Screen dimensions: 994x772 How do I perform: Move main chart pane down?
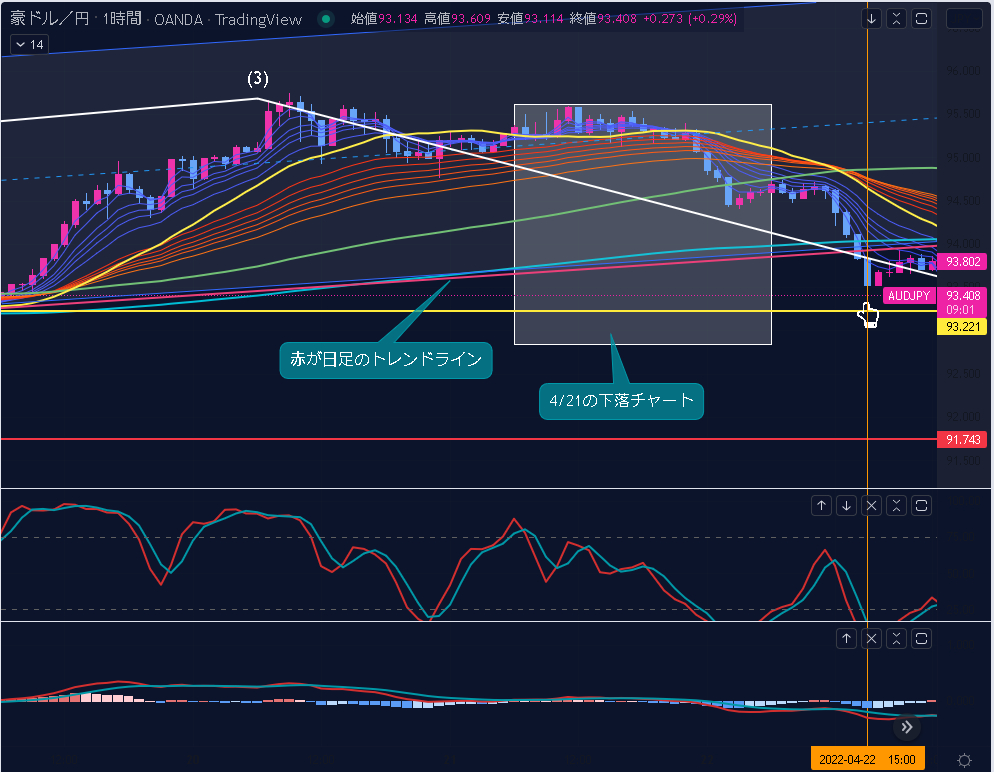click(872, 18)
